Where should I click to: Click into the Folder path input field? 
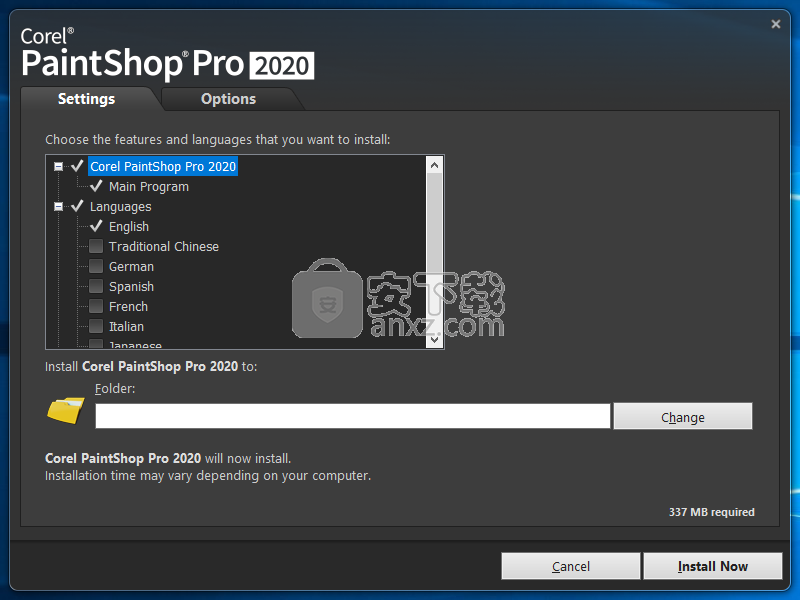353,416
